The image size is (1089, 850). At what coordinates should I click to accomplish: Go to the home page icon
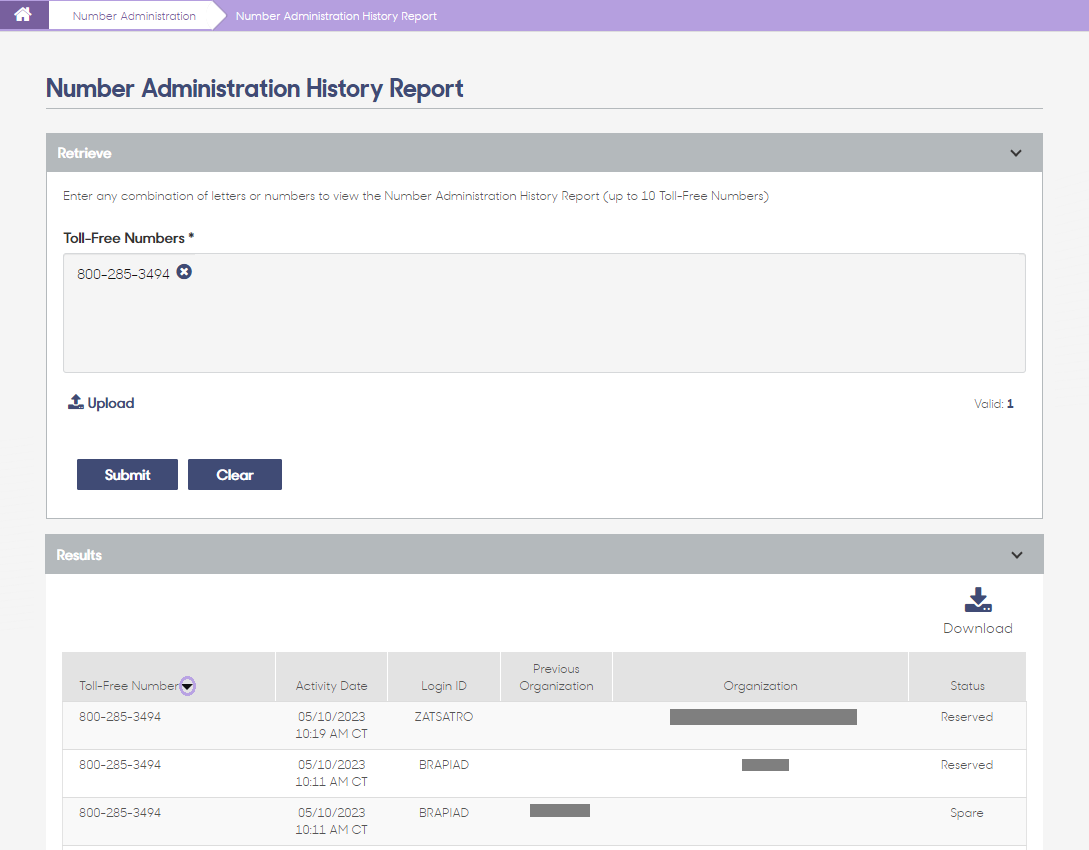(x=23, y=15)
